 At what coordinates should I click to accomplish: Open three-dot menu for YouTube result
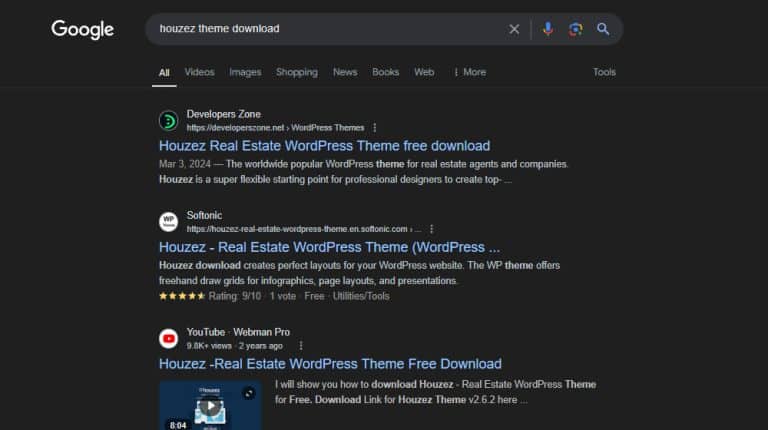301,346
